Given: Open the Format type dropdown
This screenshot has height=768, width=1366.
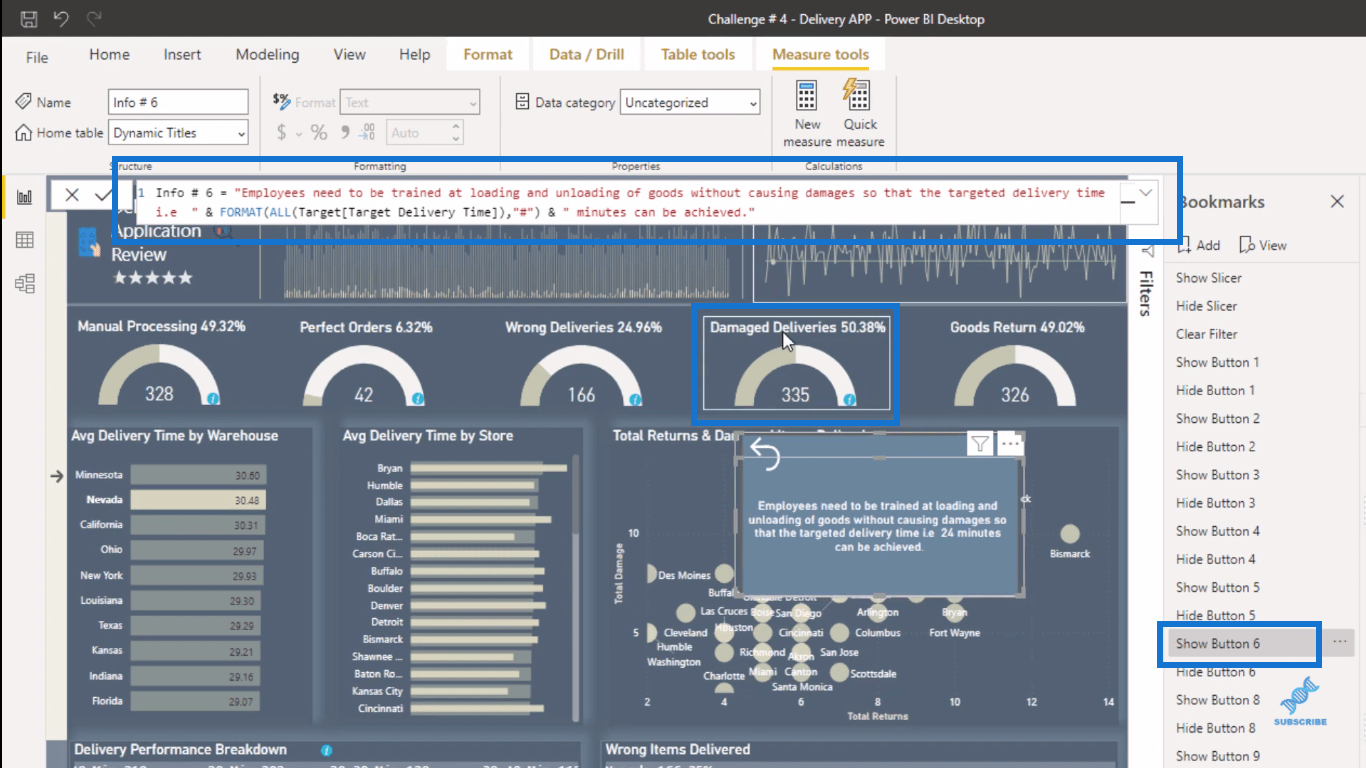Looking at the screenshot, I should pyautogui.click(x=473, y=102).
